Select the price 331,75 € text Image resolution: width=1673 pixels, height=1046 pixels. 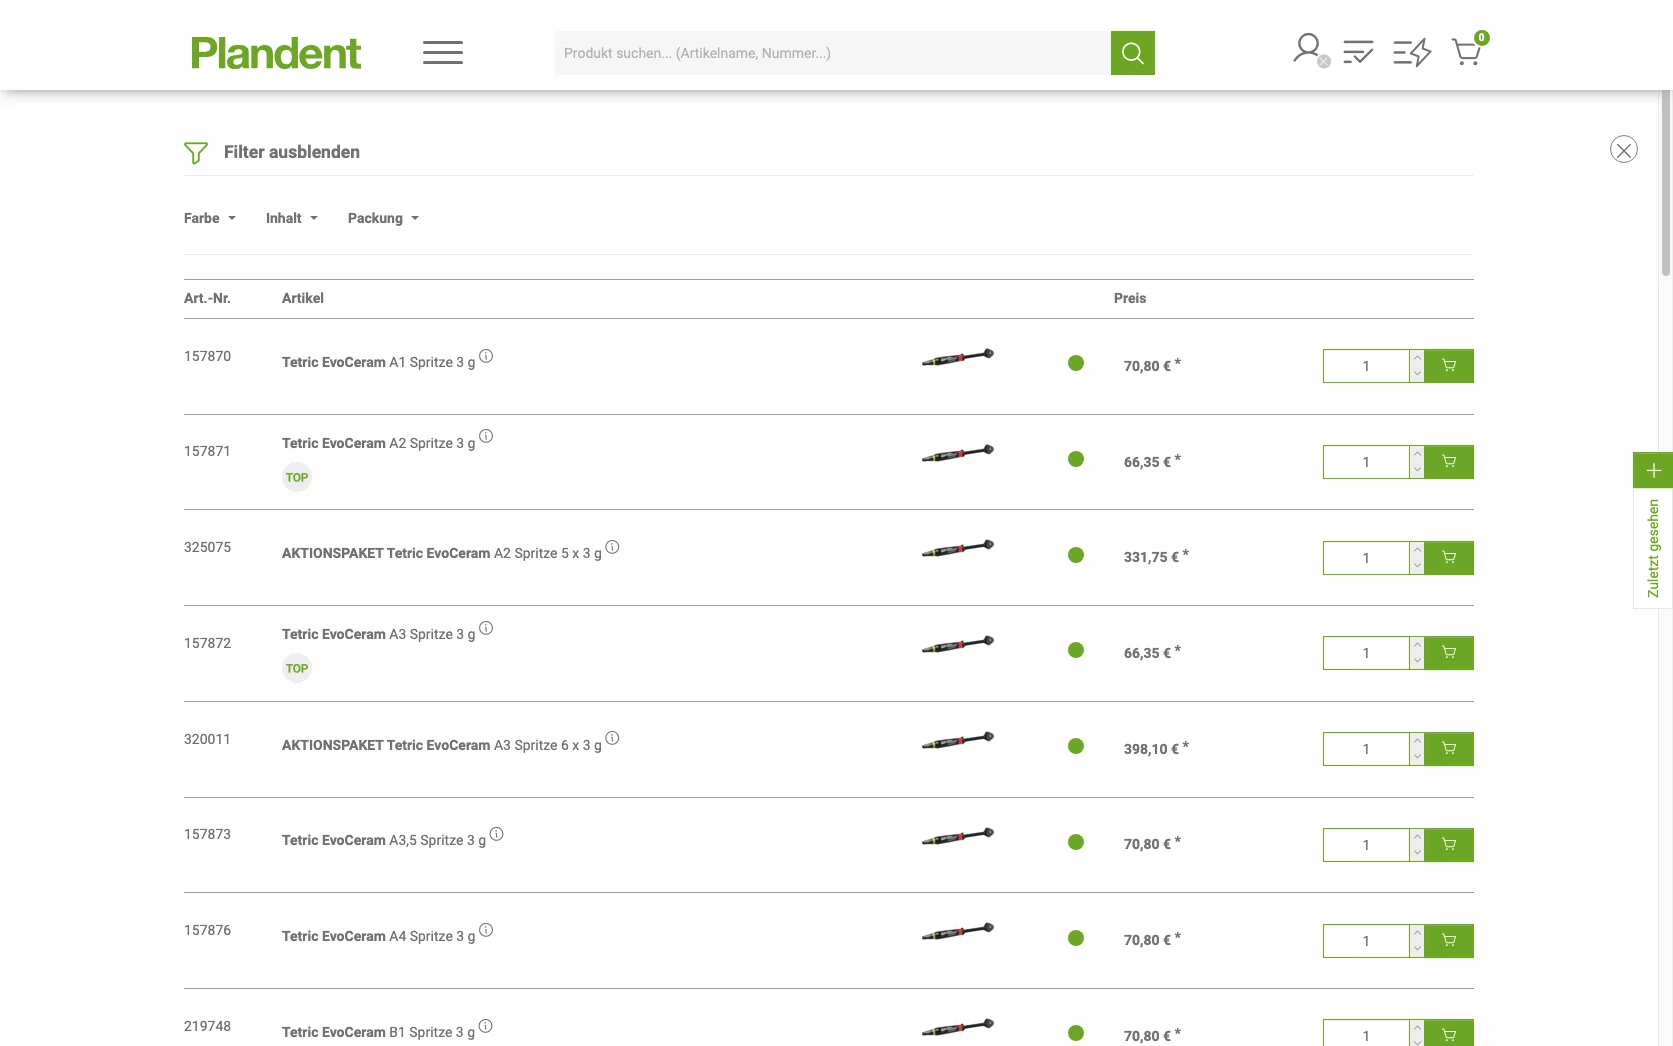pyautogui.click(x=1151, y=557)
